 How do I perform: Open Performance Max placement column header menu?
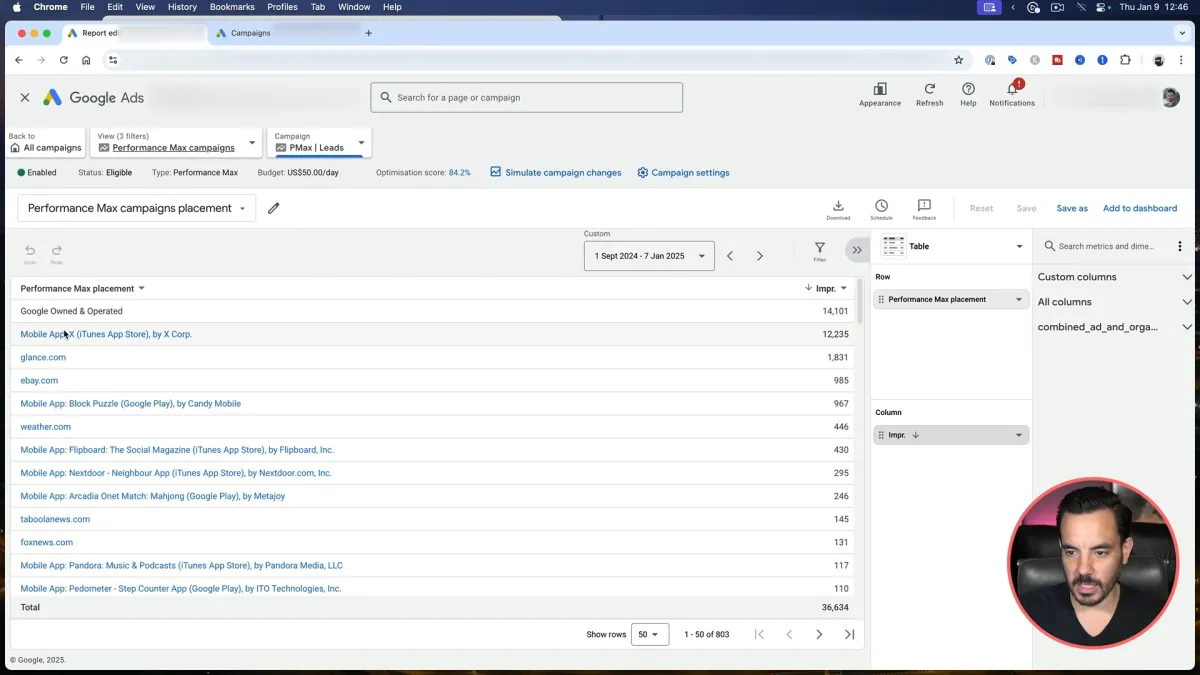(141, 288)
